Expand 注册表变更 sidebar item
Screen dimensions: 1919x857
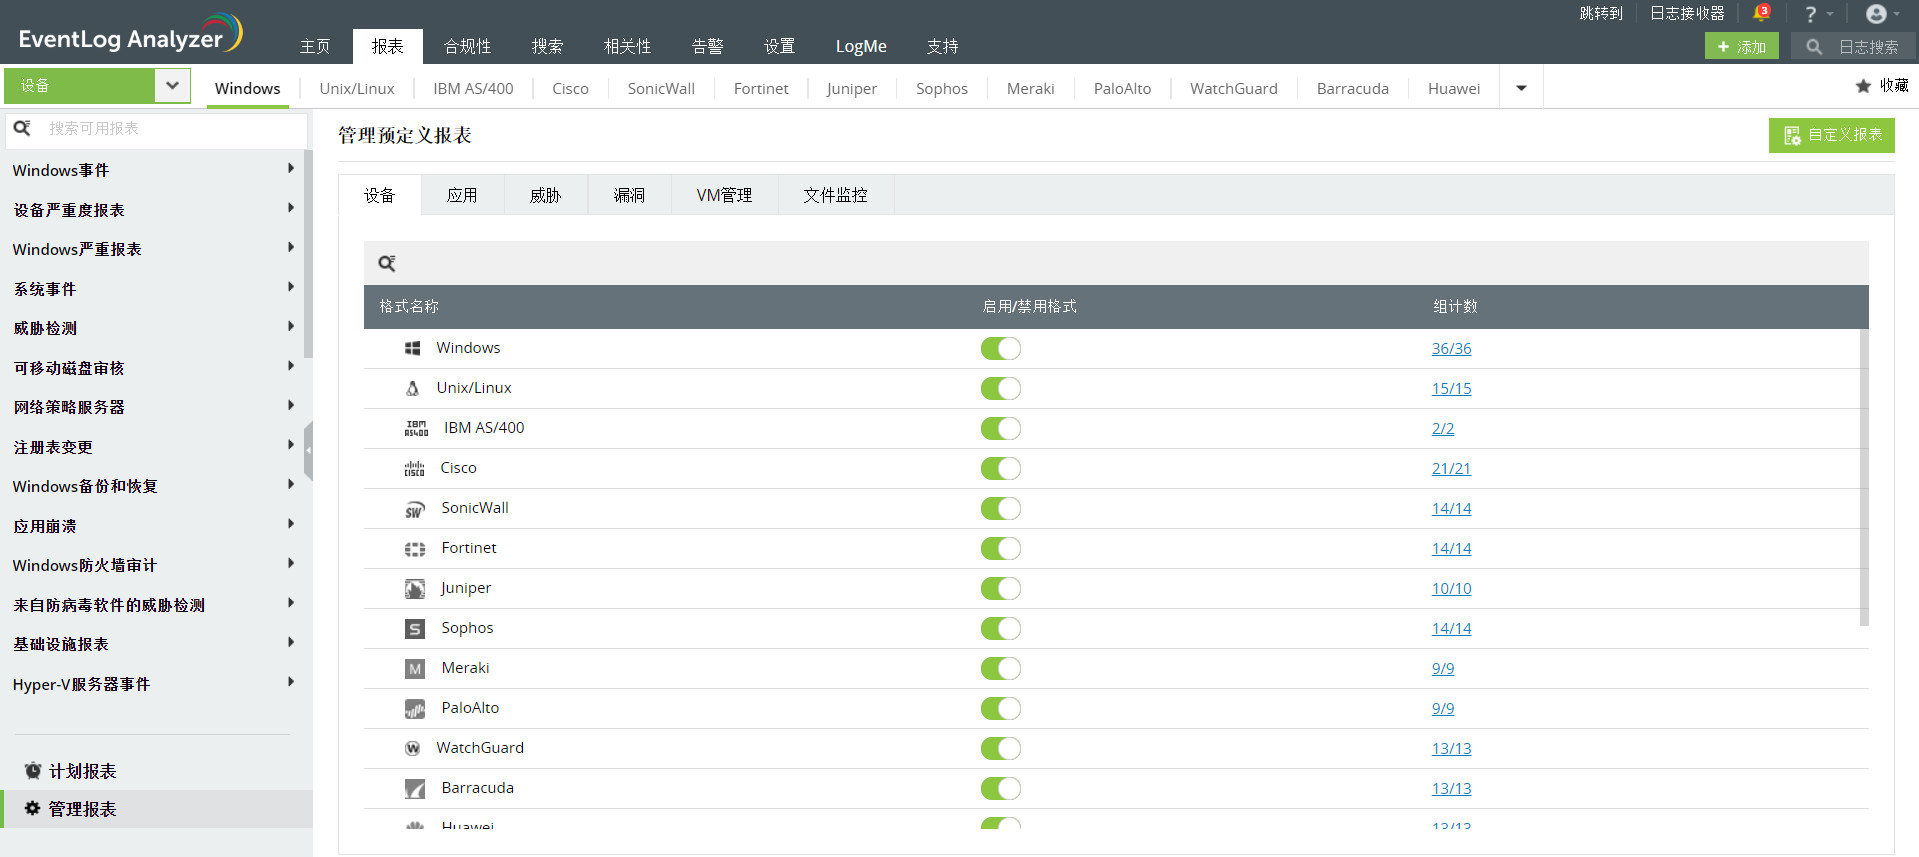(291, 445)
